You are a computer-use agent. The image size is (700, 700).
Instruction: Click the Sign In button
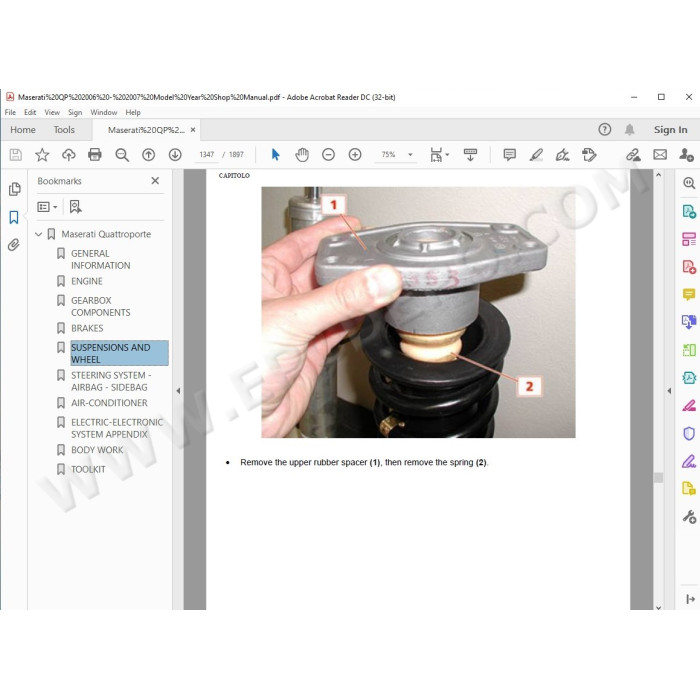click(670, 130)
